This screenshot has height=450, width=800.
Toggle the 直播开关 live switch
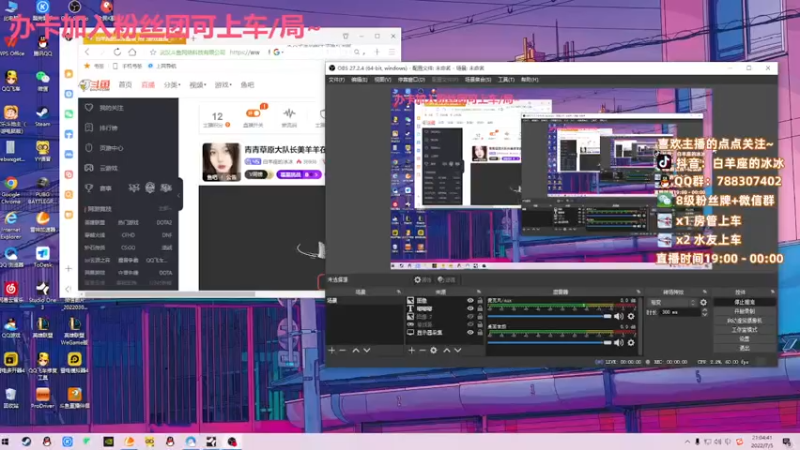point(253,113)
